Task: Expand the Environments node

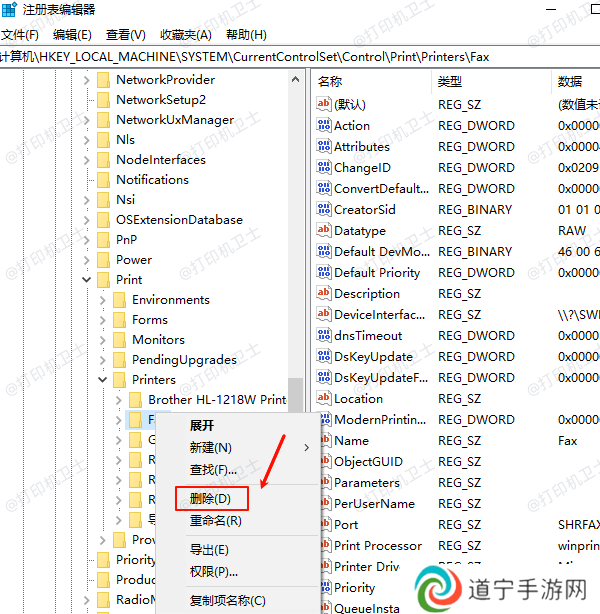Action: point(103,300)
